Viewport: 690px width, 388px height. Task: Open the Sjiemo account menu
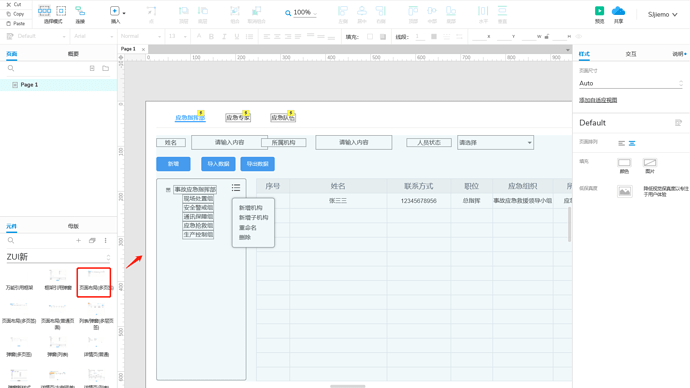(x=662, y=15)
